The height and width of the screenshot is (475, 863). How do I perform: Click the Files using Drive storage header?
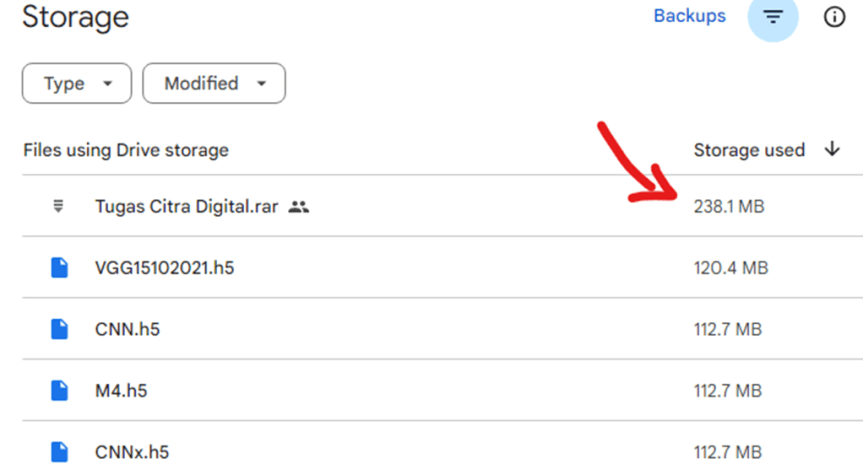tap(126, 150)
